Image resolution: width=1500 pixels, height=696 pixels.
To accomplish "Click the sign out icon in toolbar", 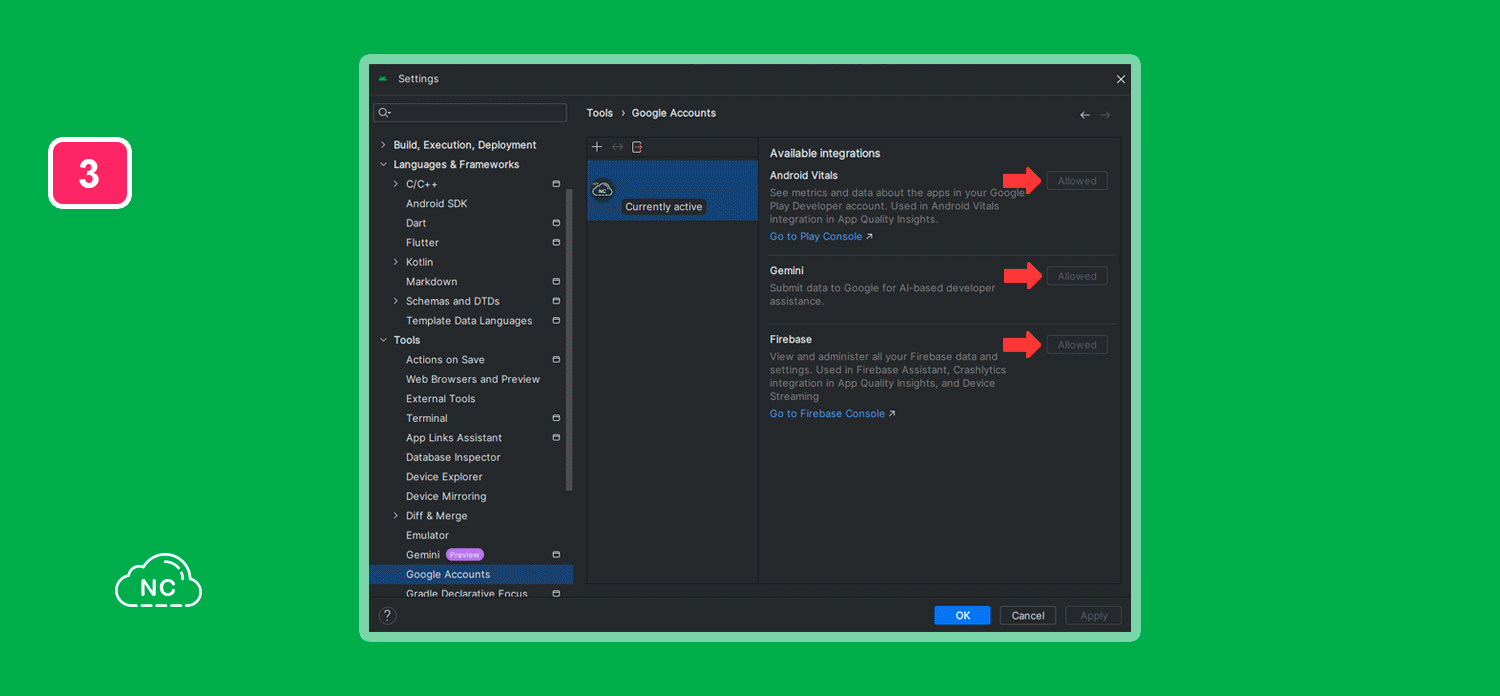I will tap(637, 147).
